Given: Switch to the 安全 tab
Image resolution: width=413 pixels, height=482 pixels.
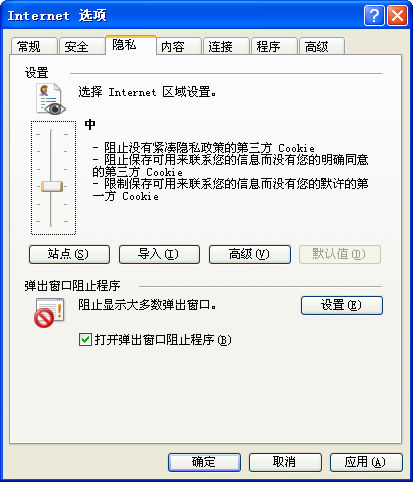Looking at the screenshot, I should coord(82,46).
